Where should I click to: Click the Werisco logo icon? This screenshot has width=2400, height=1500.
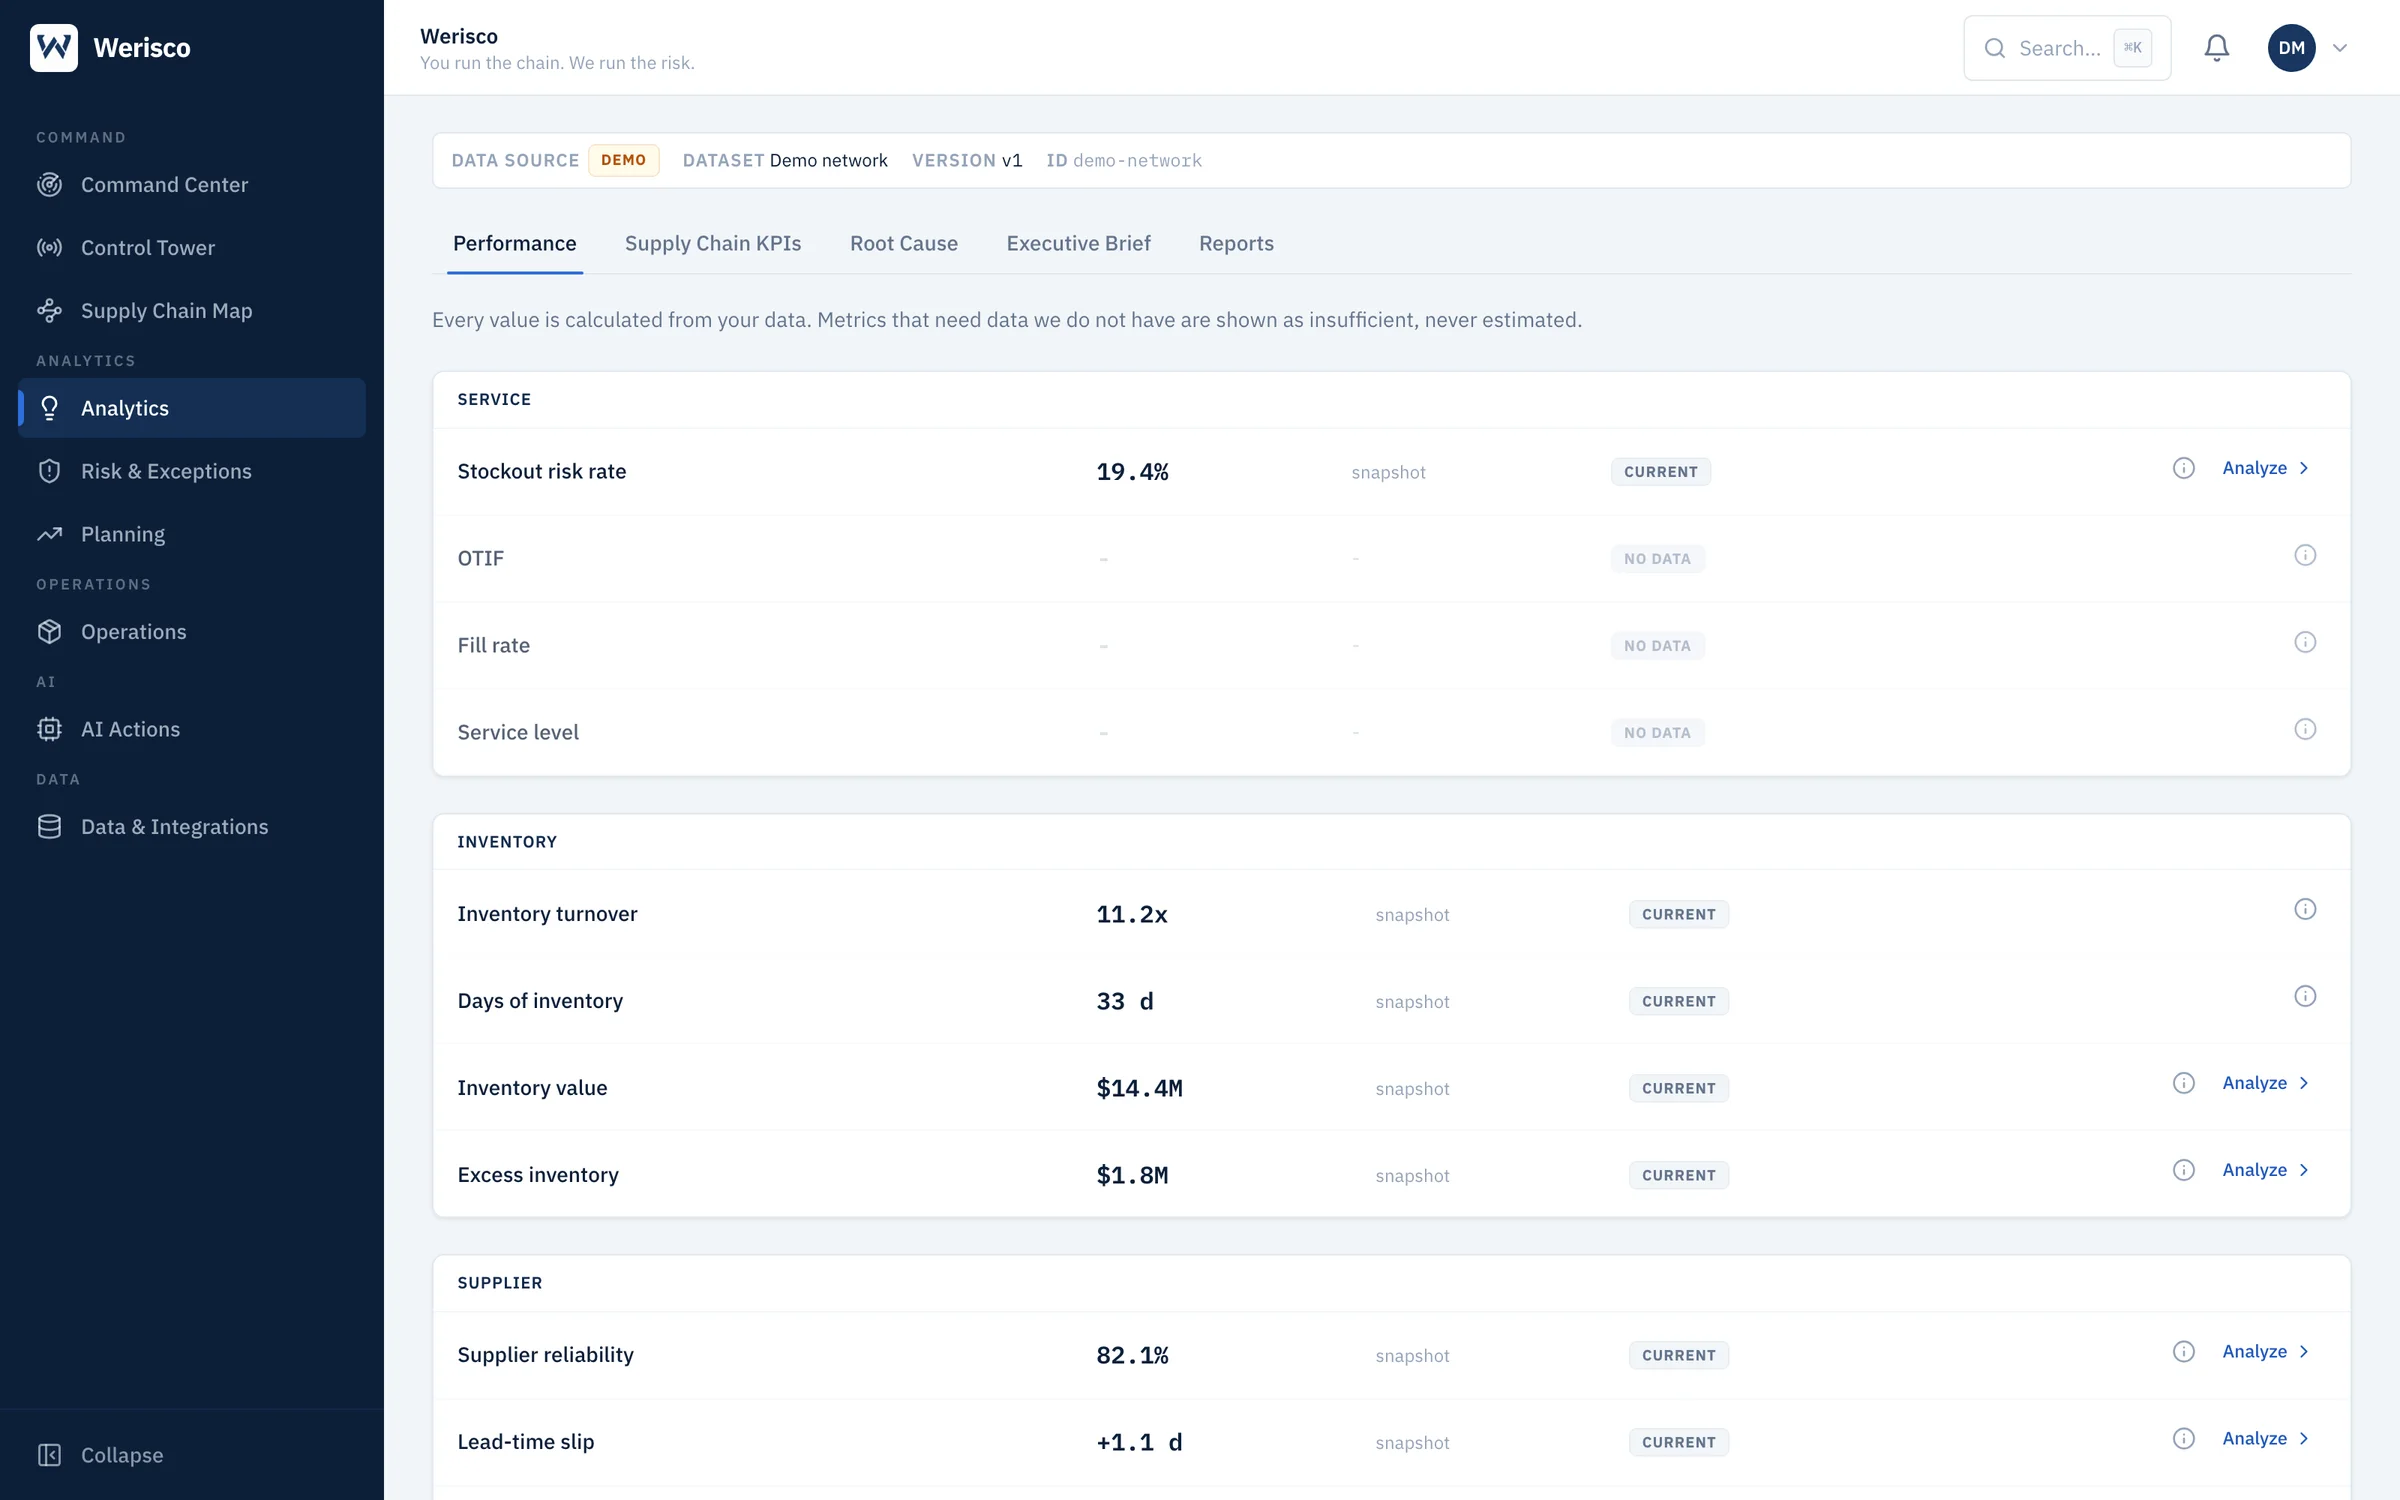(x=54, y=47)
